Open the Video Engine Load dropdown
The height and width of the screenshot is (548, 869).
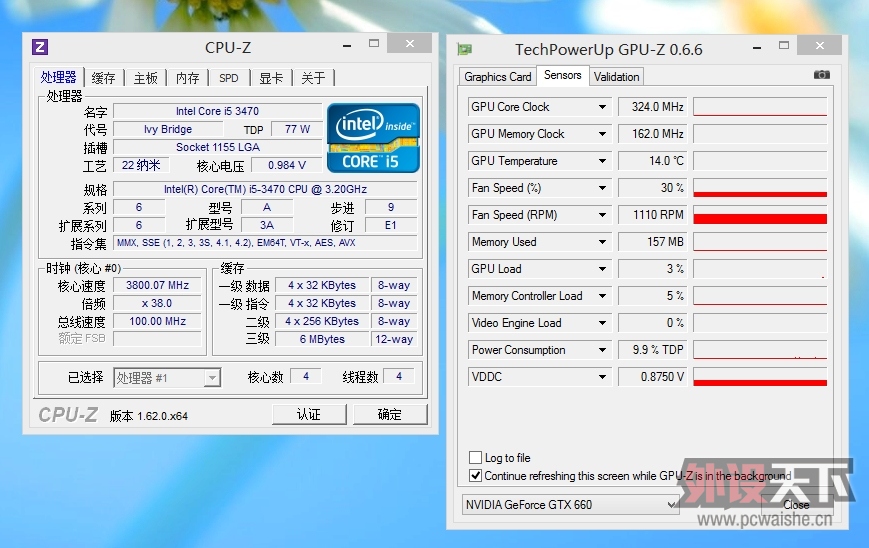(602, 323)
